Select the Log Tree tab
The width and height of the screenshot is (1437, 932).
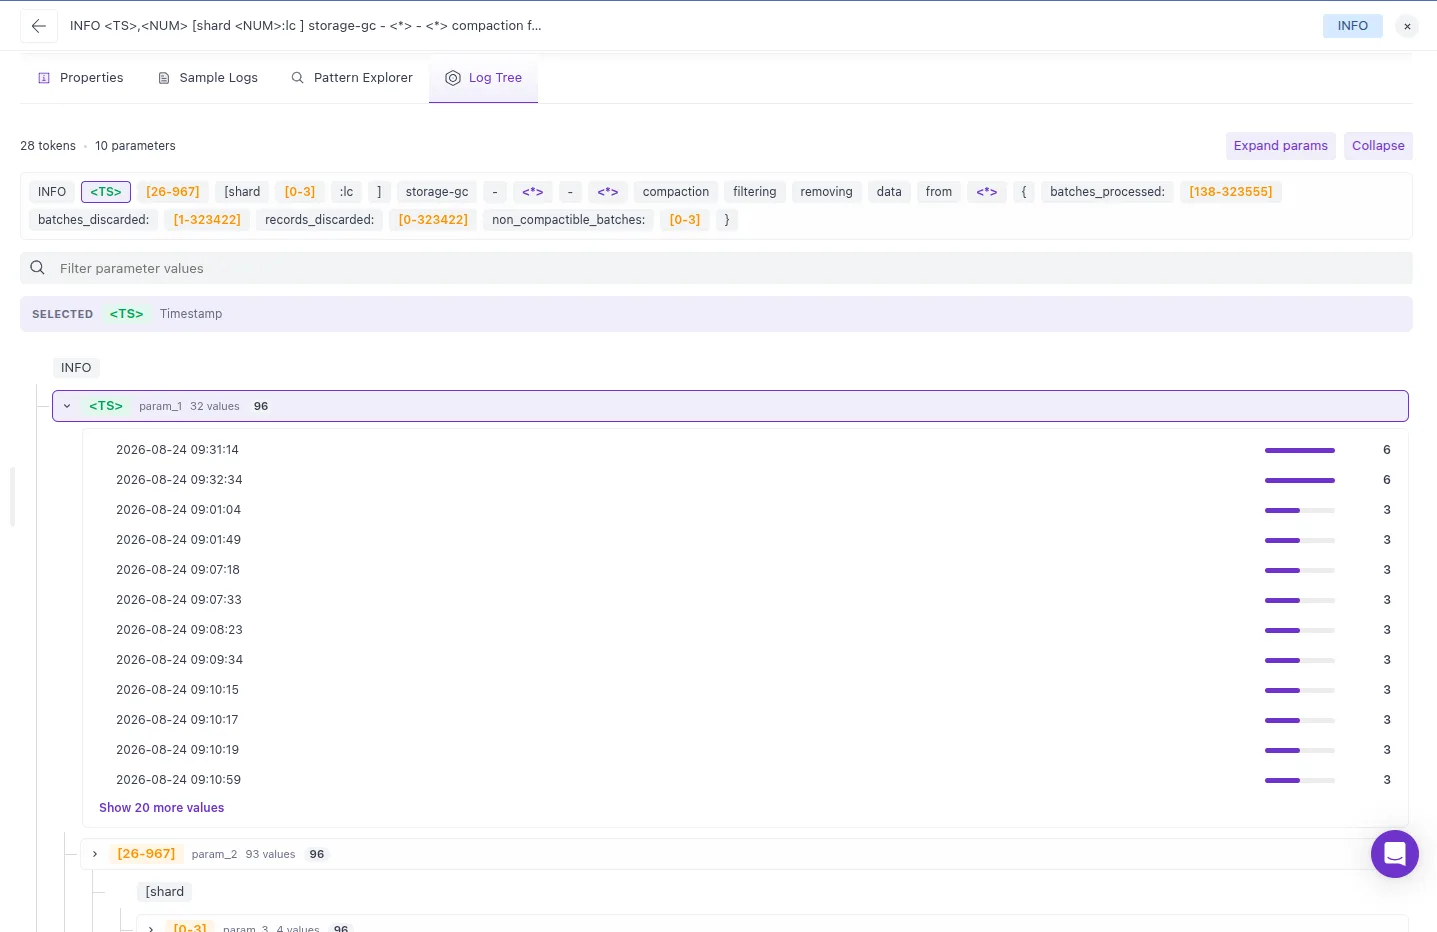(x=484, y=78)
